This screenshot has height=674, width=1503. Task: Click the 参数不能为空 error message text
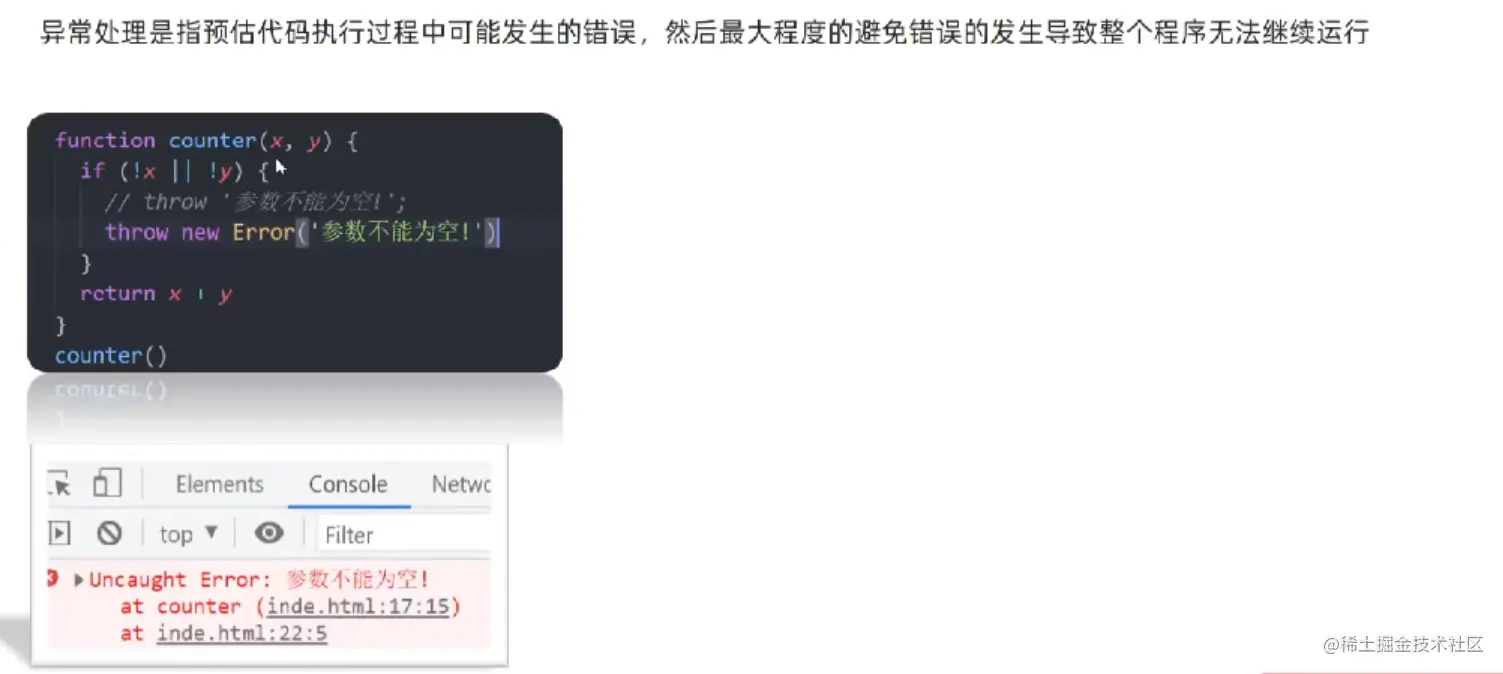point(358,579)
